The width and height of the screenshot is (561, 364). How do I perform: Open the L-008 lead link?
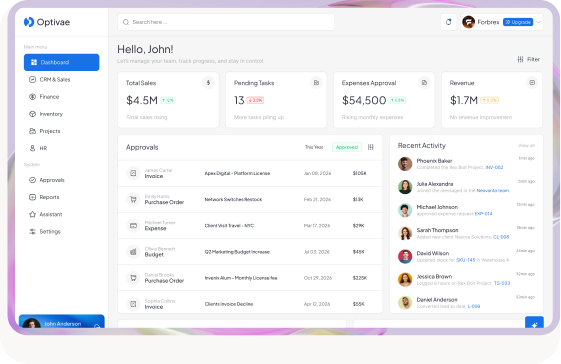(474, 306)
